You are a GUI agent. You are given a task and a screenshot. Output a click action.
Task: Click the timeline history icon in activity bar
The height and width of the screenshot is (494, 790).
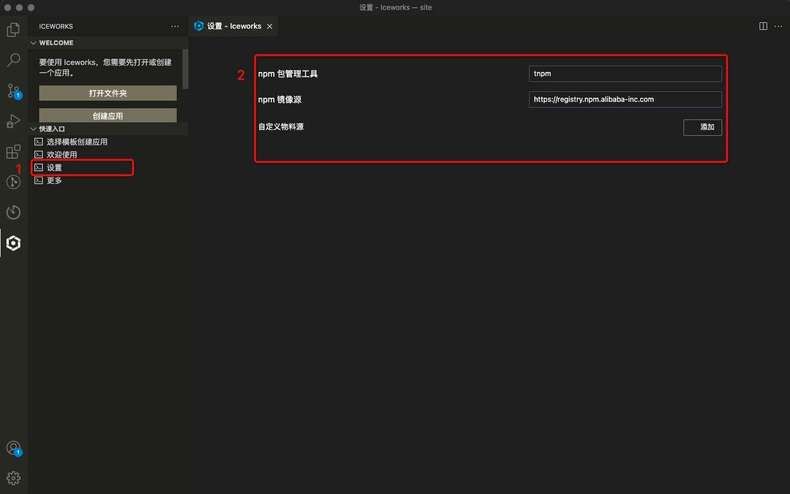pos(14,212)
